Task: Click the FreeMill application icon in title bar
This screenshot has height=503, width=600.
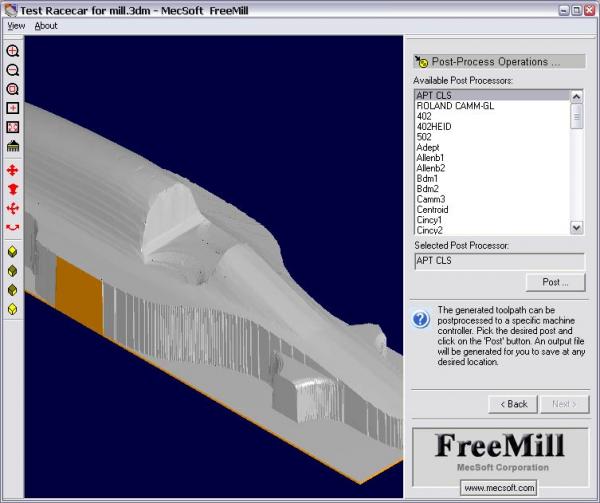Action: pyautogui.click(x=10, y=10)
